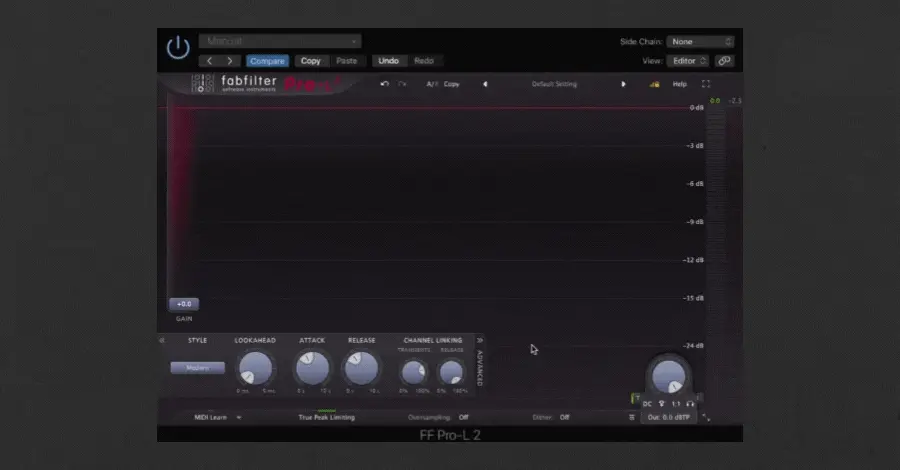Collapse controls with left double chevron
900x470 pixels.
[162, 340]
